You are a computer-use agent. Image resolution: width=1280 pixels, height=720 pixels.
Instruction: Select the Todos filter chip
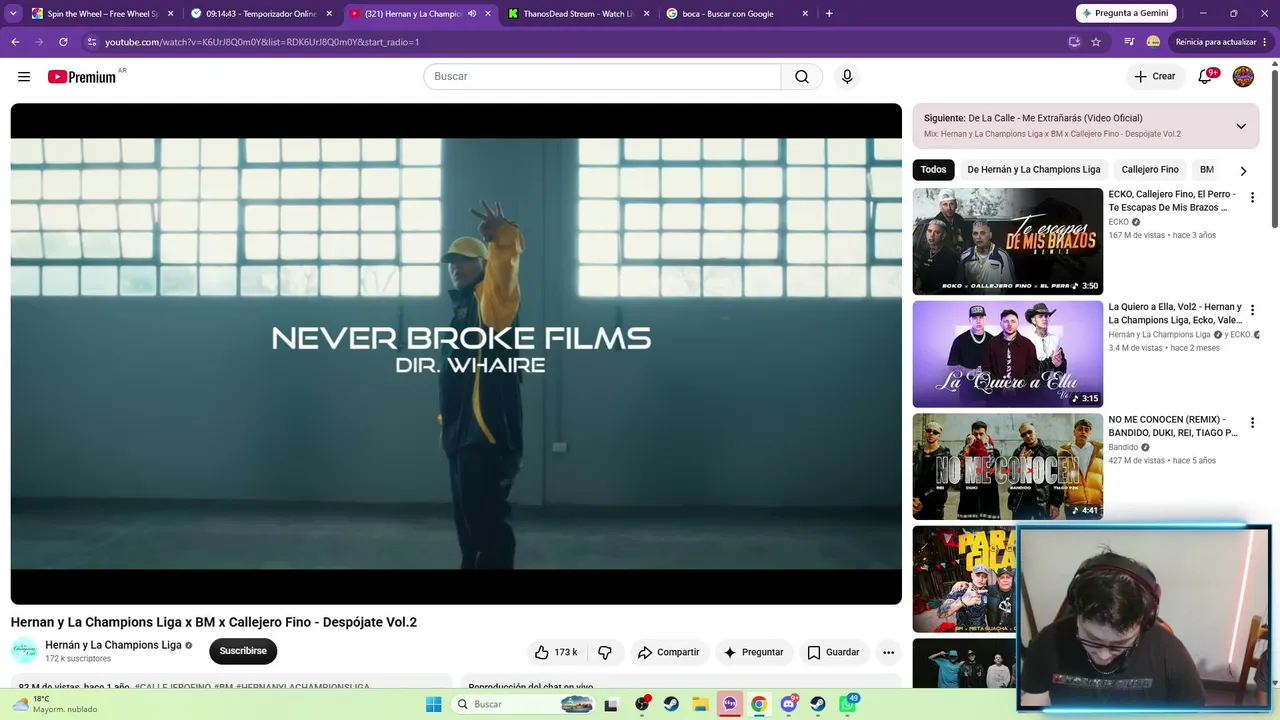point(933,170)
